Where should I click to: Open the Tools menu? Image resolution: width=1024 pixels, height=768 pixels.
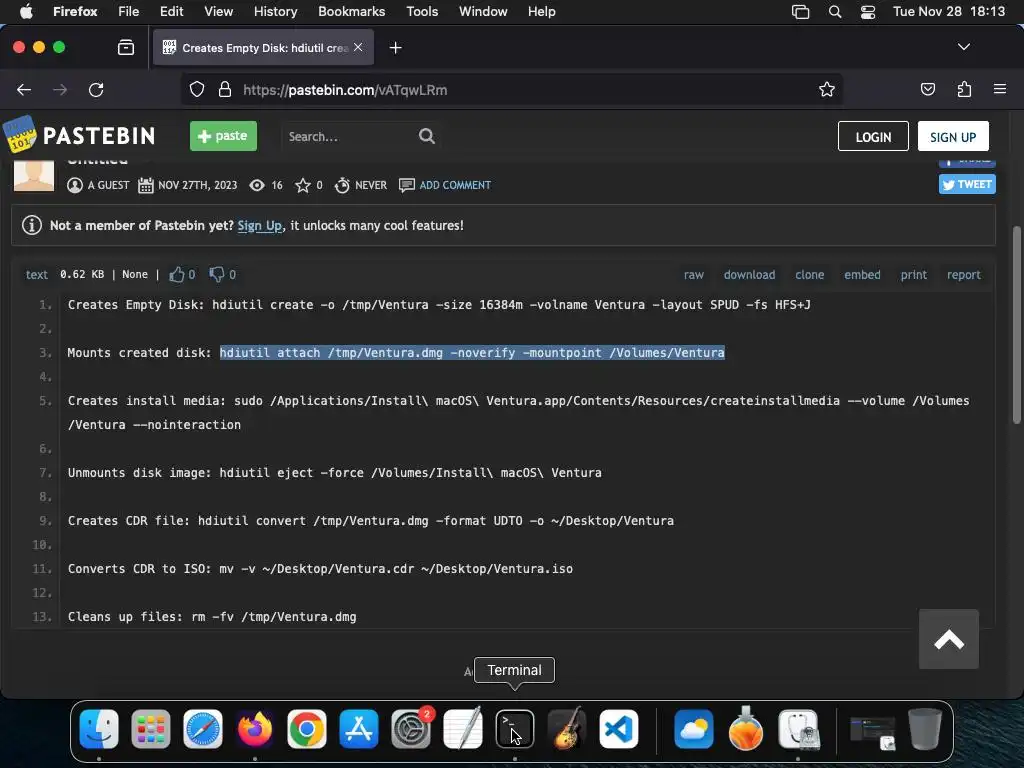(x=422, y=12)
